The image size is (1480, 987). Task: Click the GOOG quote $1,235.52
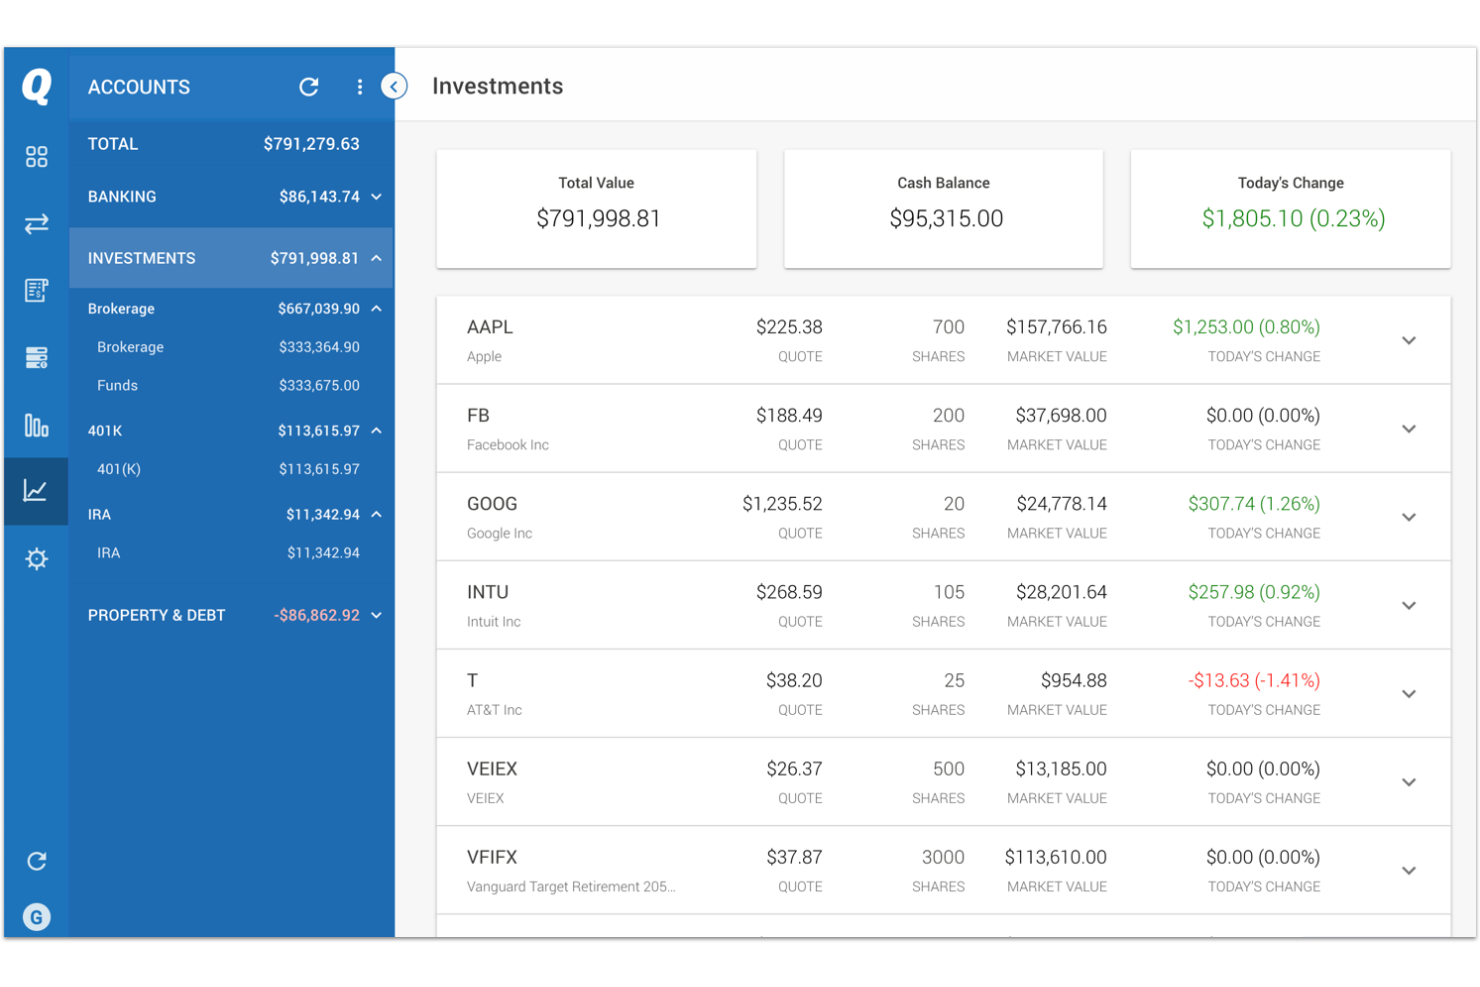point(782,504)
